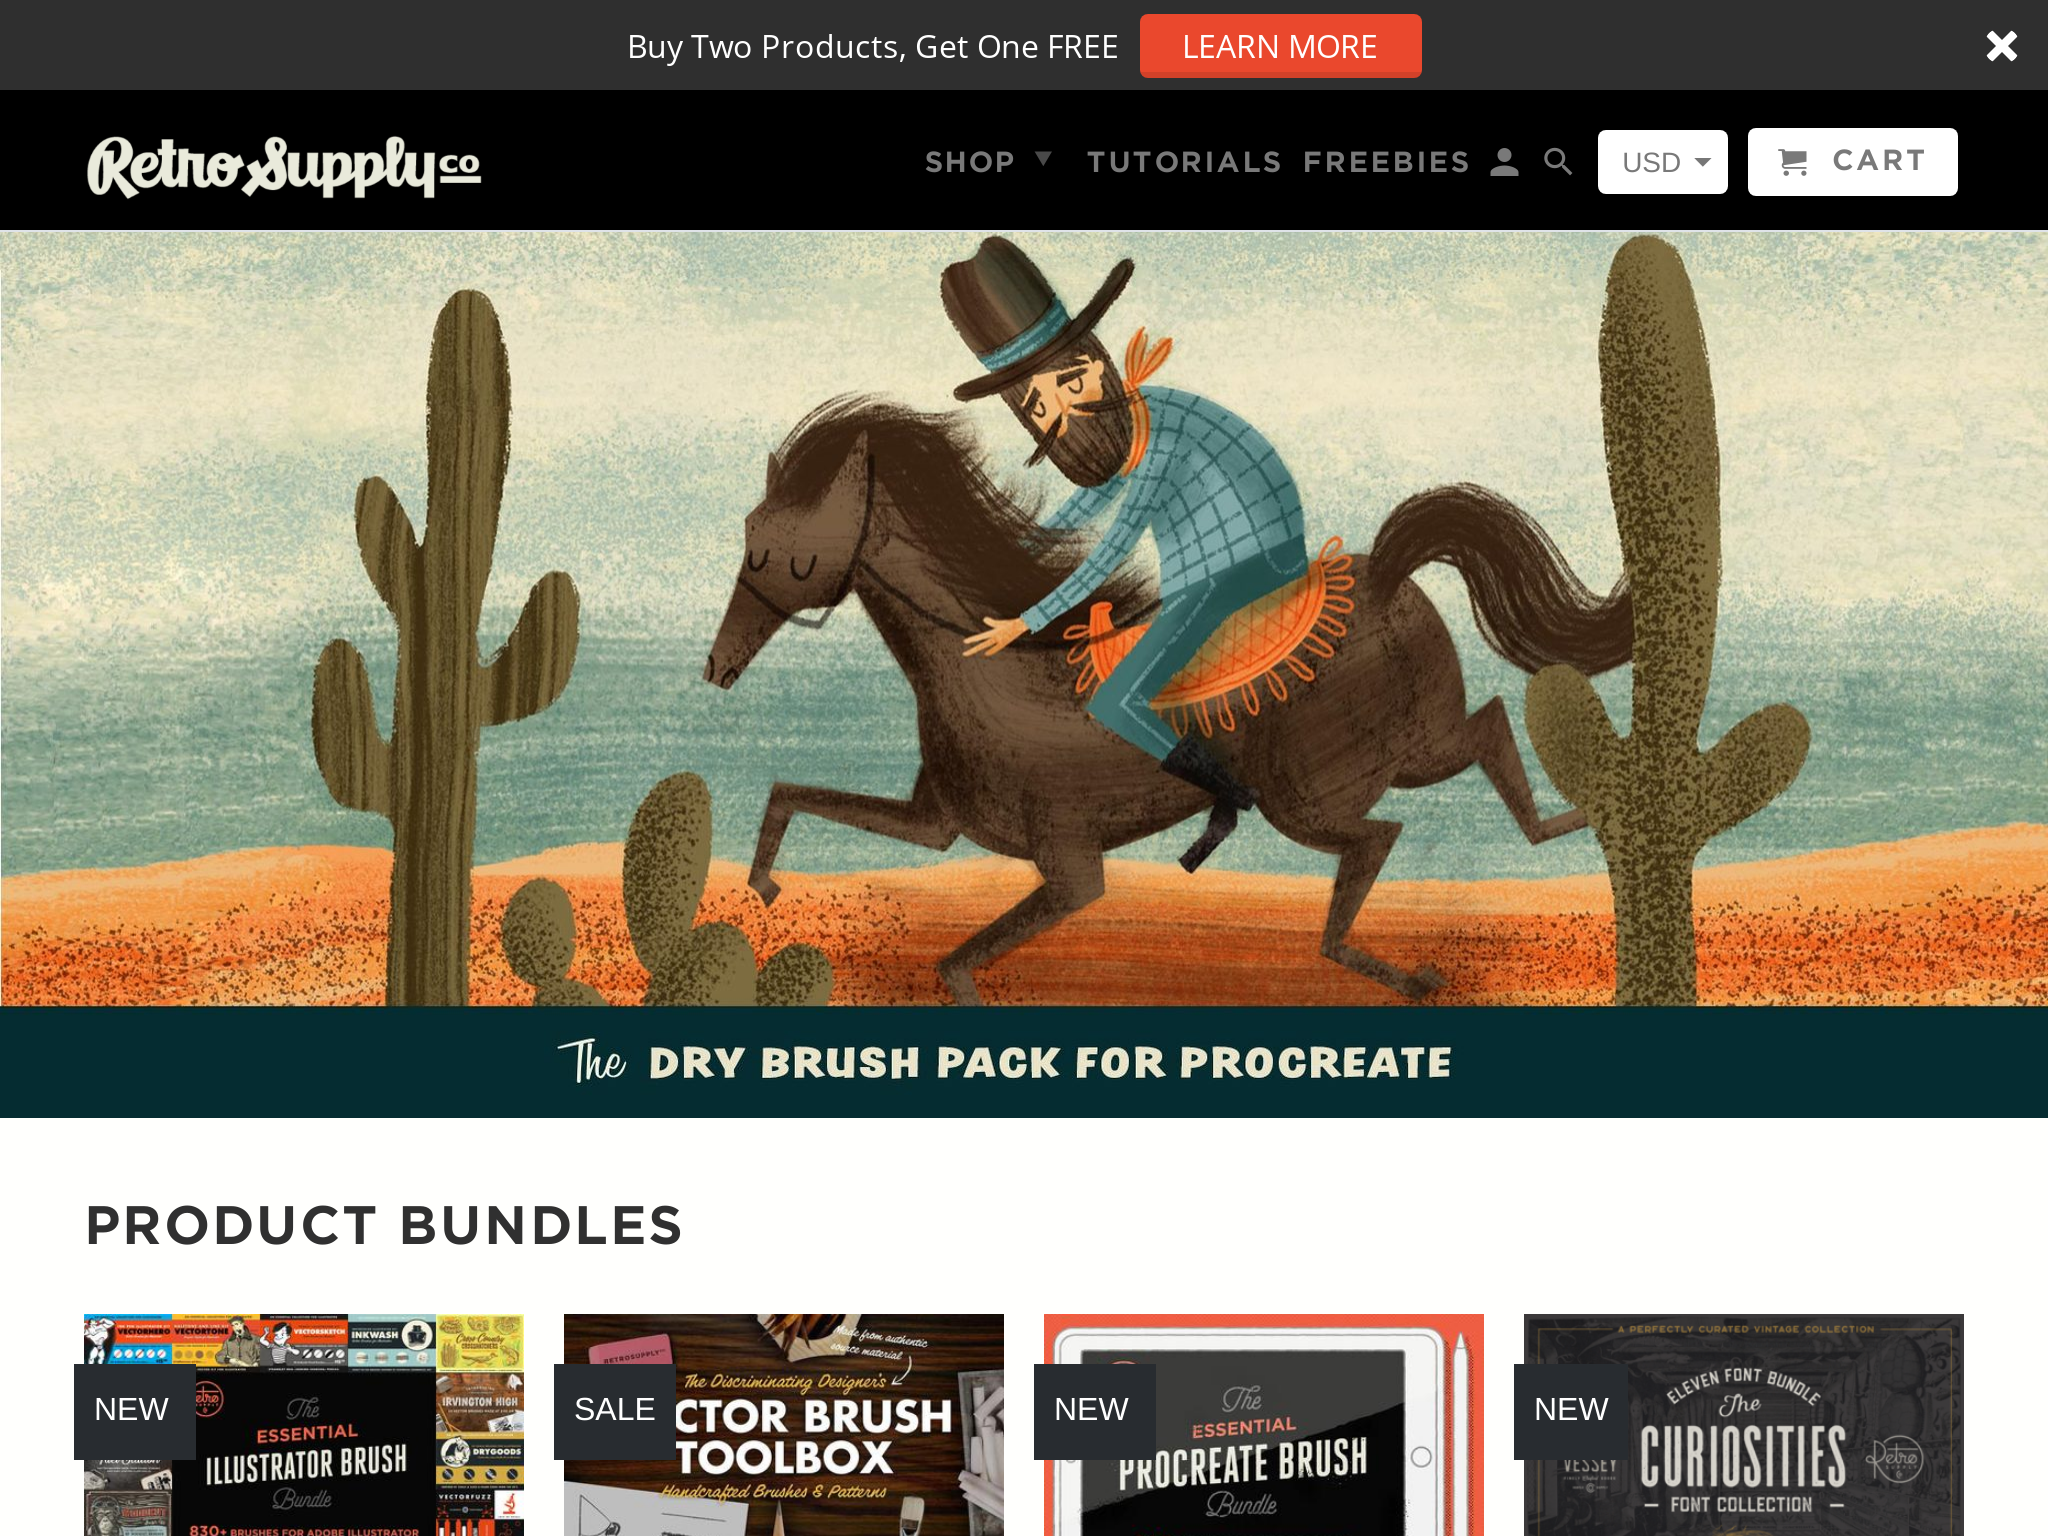Expand the Shop menu arrow
Image resolution: width=2048 pixels, height=1536 pixels.
1044,159
